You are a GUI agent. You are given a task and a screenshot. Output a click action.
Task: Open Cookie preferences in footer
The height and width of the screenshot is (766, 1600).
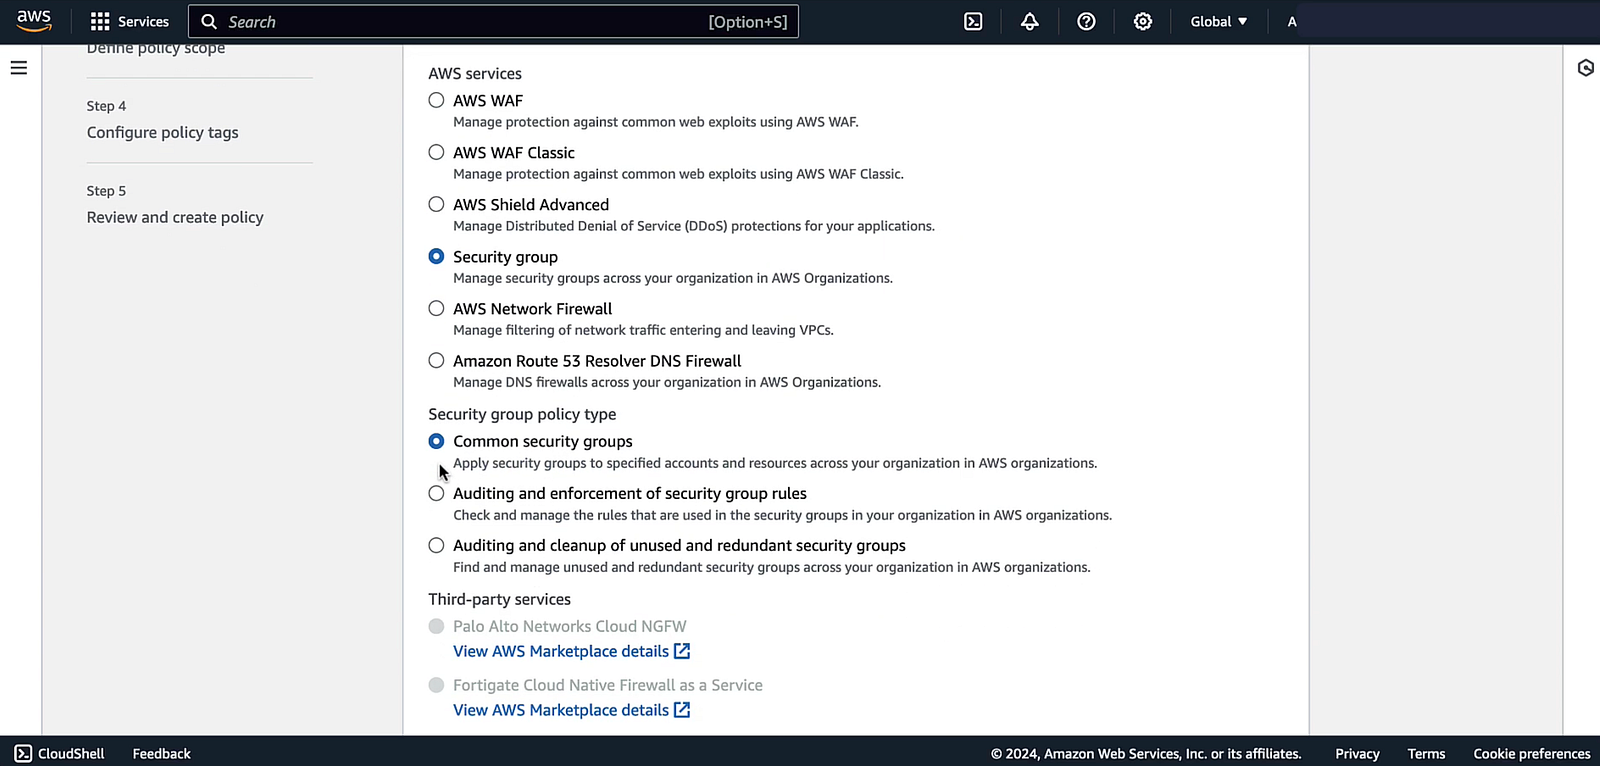click(1531, 753)
